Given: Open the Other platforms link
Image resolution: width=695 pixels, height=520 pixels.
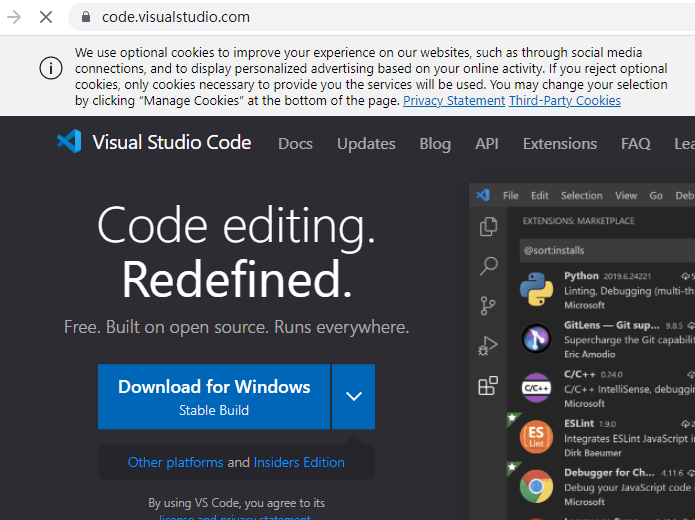Looking at the screenshot, I should coord(176,462).
